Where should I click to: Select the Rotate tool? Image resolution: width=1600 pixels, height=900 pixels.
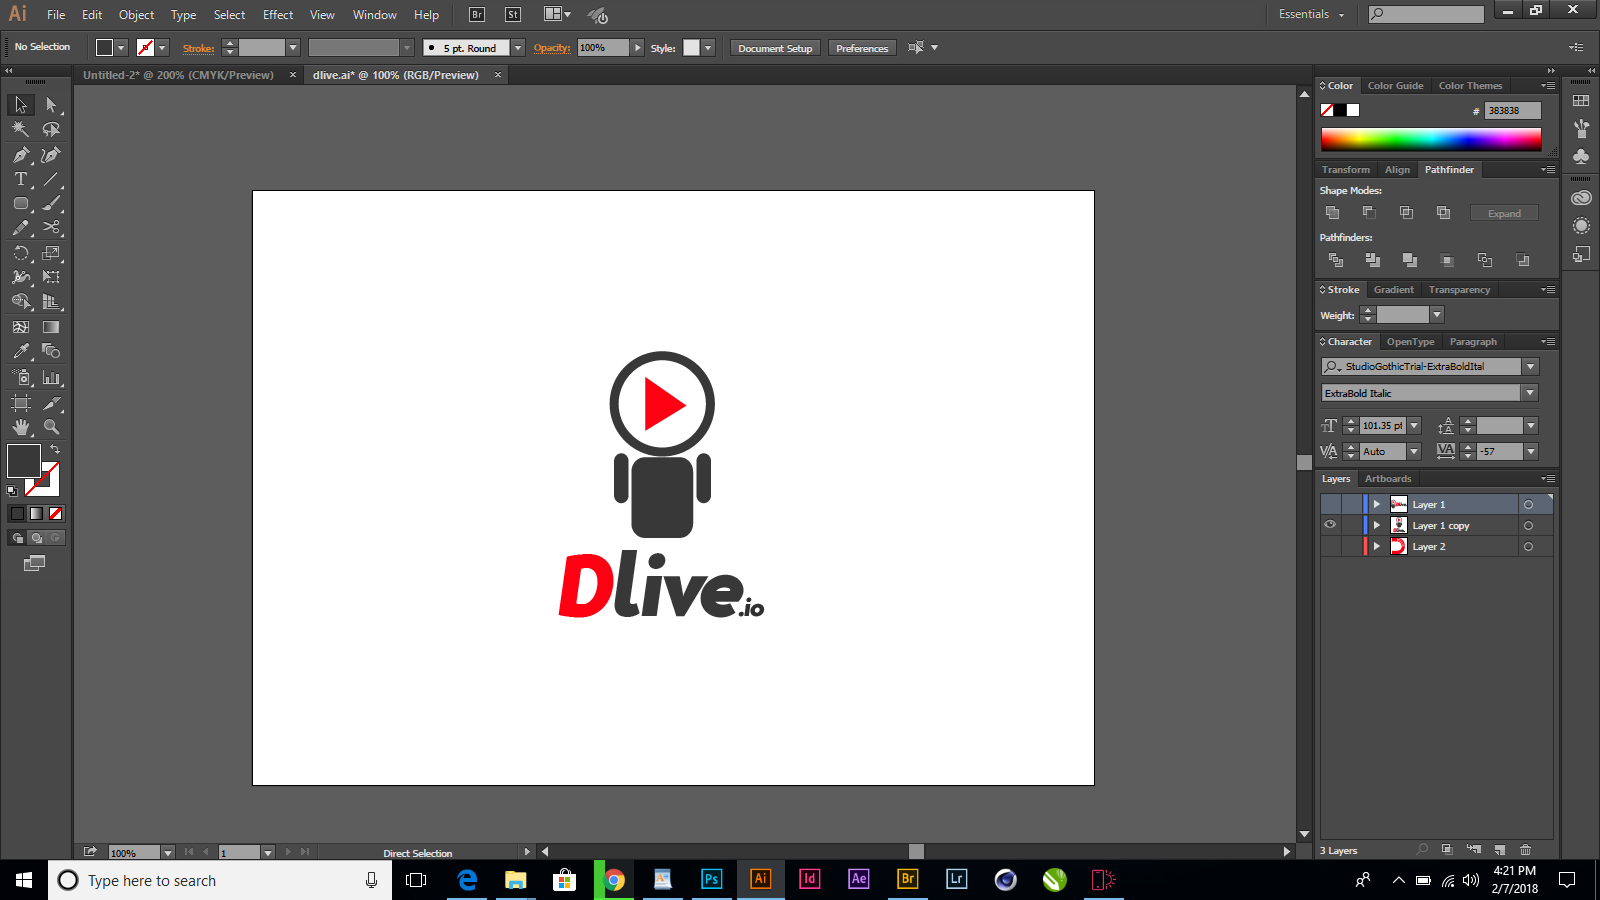tap(20, 253)
